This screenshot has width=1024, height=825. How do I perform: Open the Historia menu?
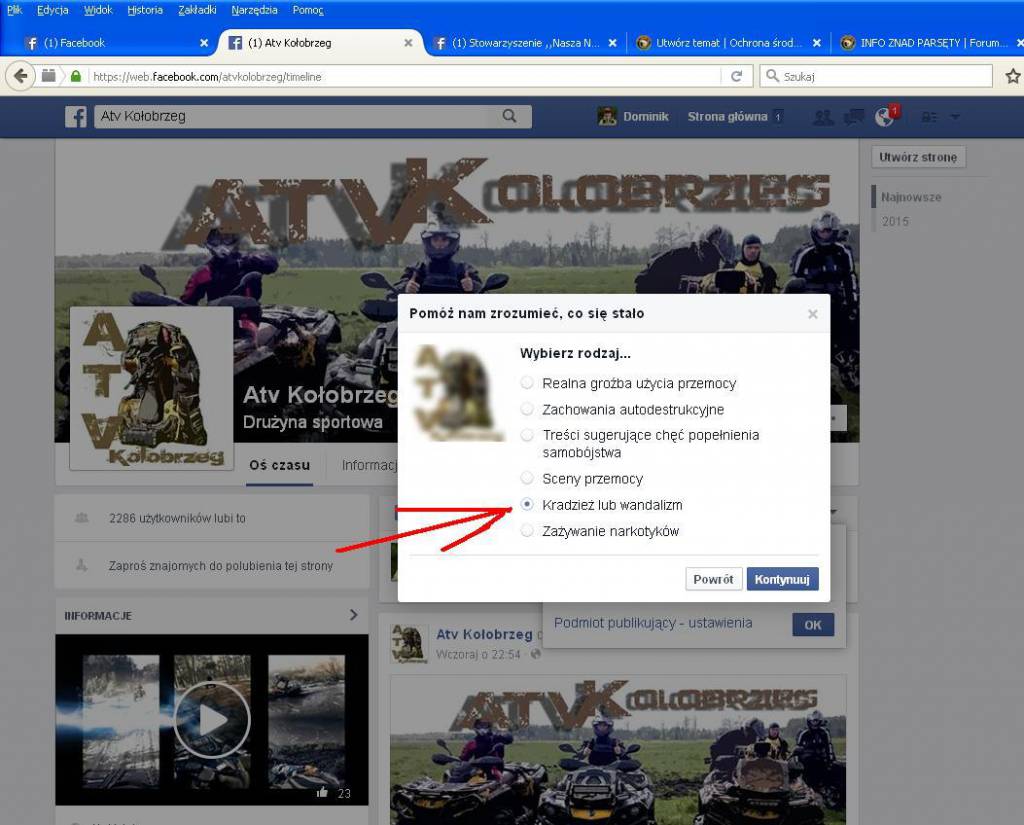[x=145, y=10]
